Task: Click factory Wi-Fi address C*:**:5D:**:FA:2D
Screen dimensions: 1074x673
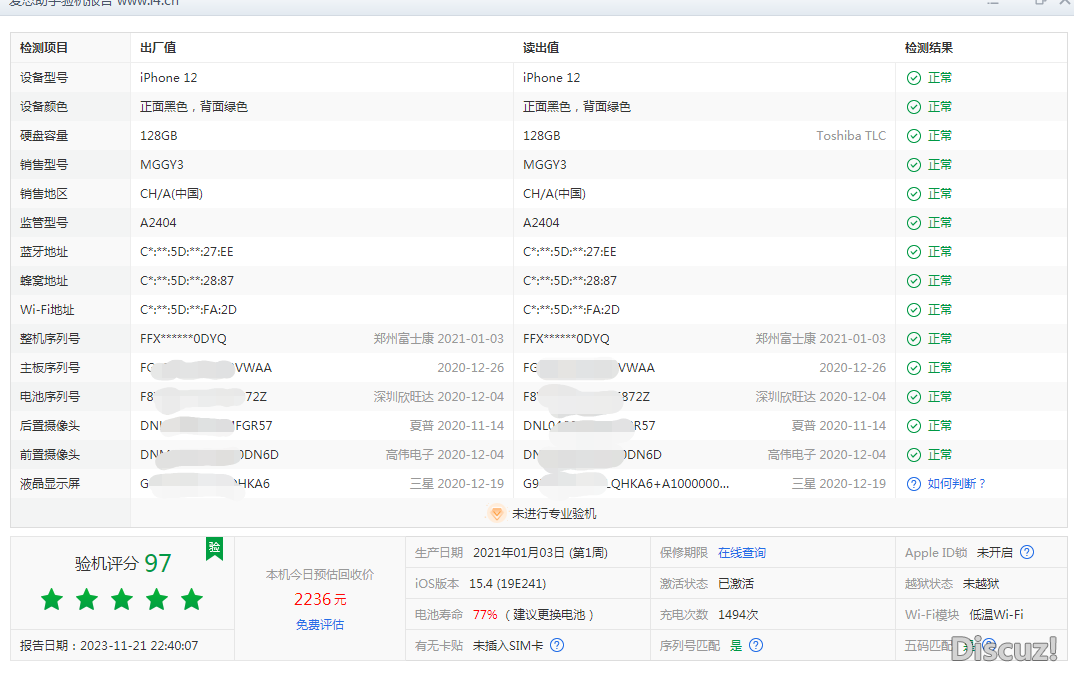Action: [x=188, y=310]
